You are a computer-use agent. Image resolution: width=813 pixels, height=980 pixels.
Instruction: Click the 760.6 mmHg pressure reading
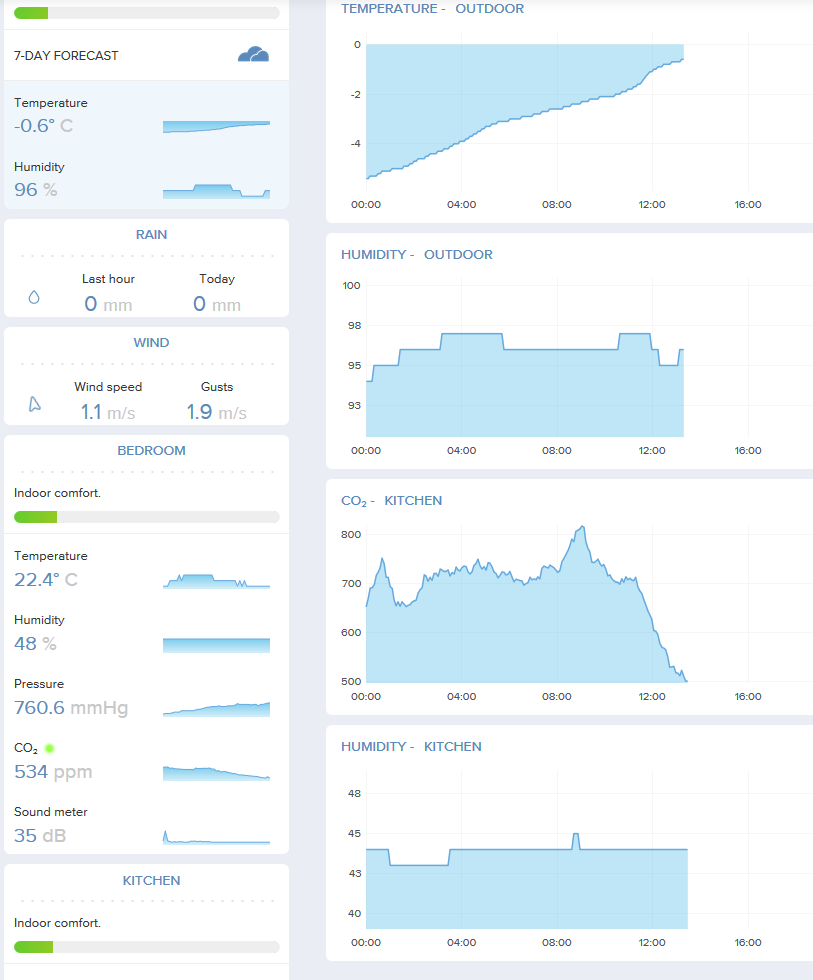tap(71, 708)
